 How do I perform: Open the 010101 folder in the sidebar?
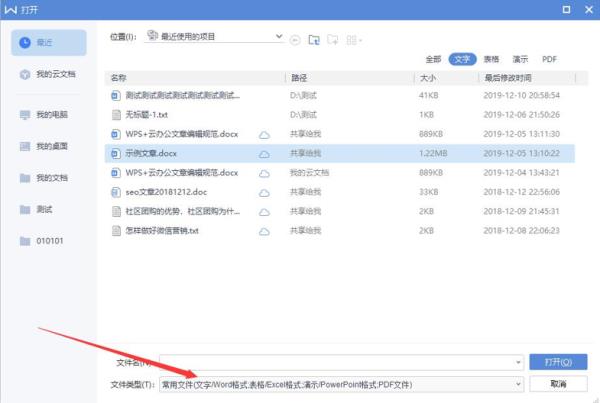(48, 241)
